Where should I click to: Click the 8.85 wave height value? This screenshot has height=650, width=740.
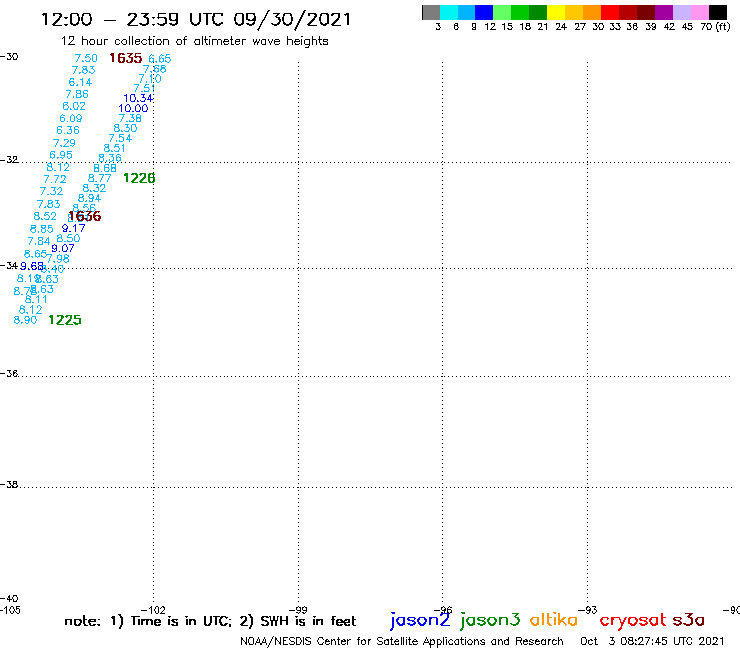pos(42,229)
